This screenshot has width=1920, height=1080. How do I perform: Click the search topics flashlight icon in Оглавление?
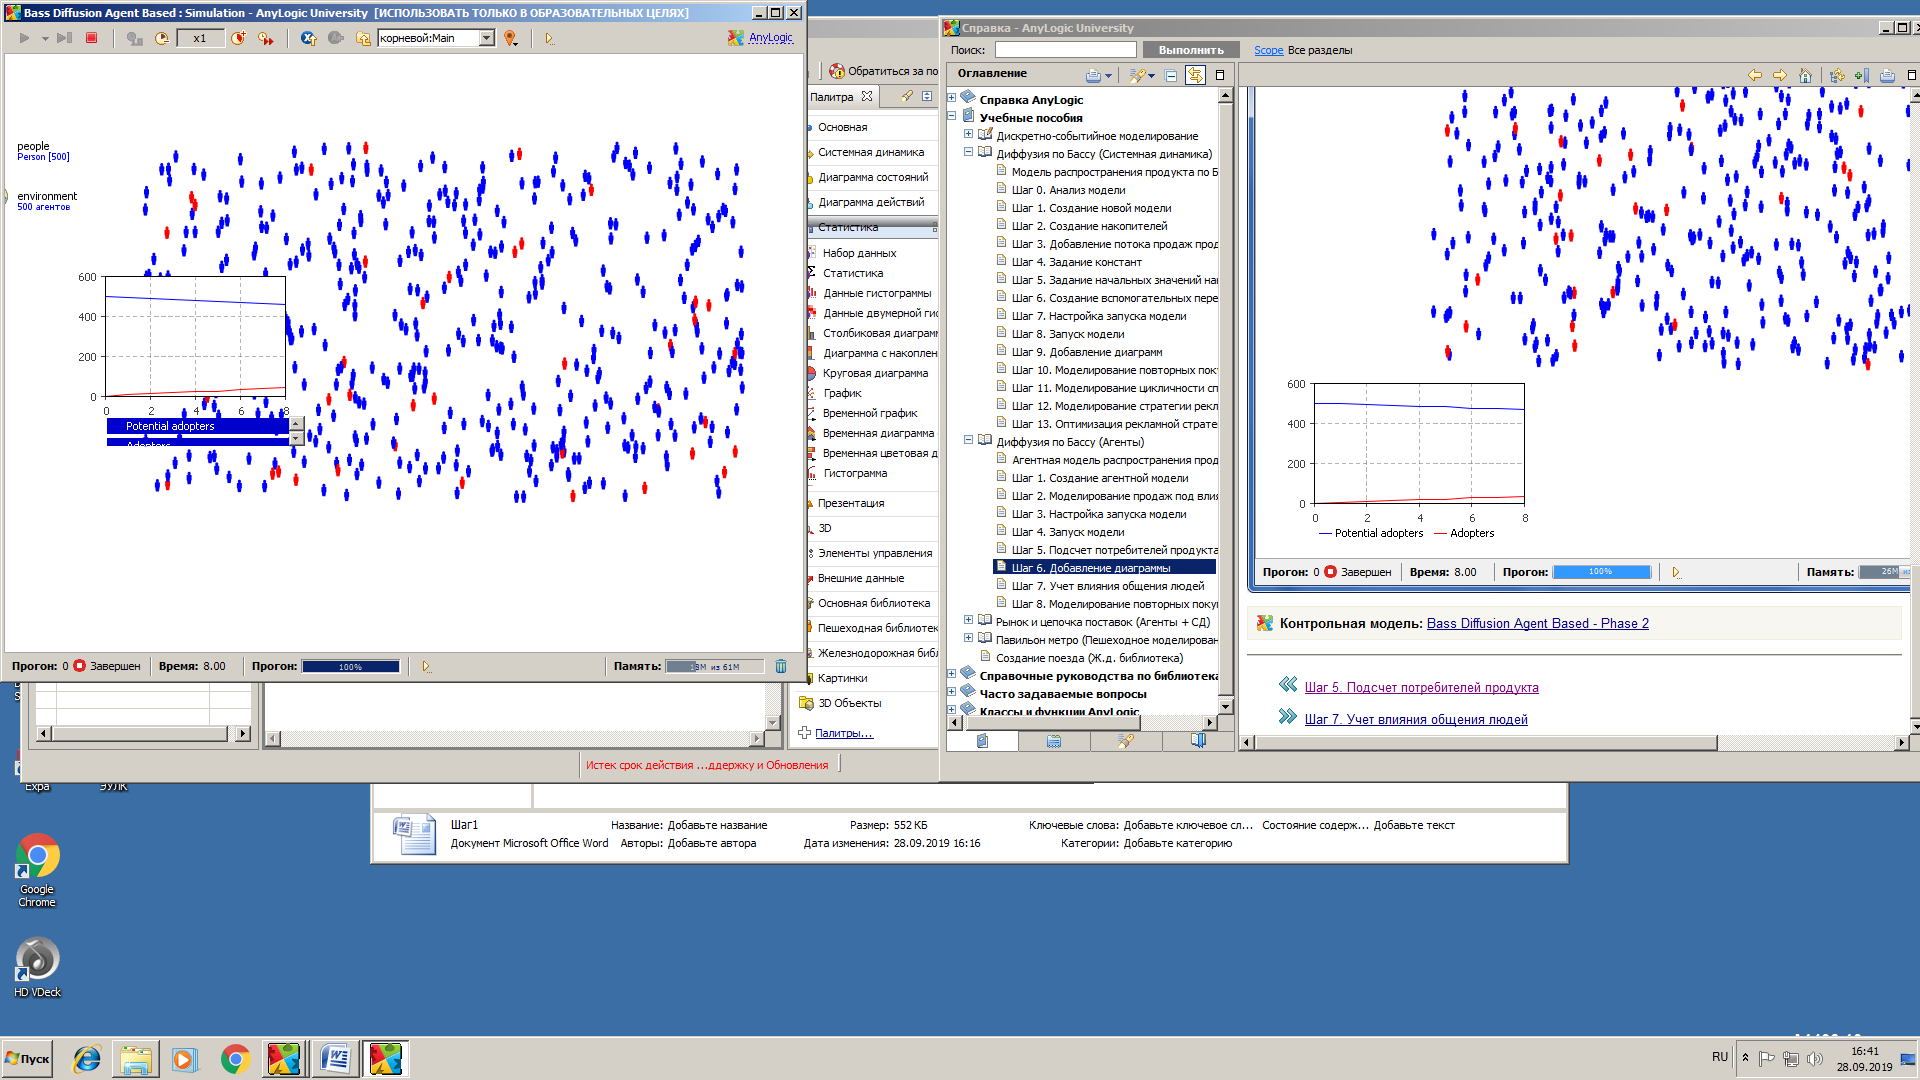(x=1137, y=75)
